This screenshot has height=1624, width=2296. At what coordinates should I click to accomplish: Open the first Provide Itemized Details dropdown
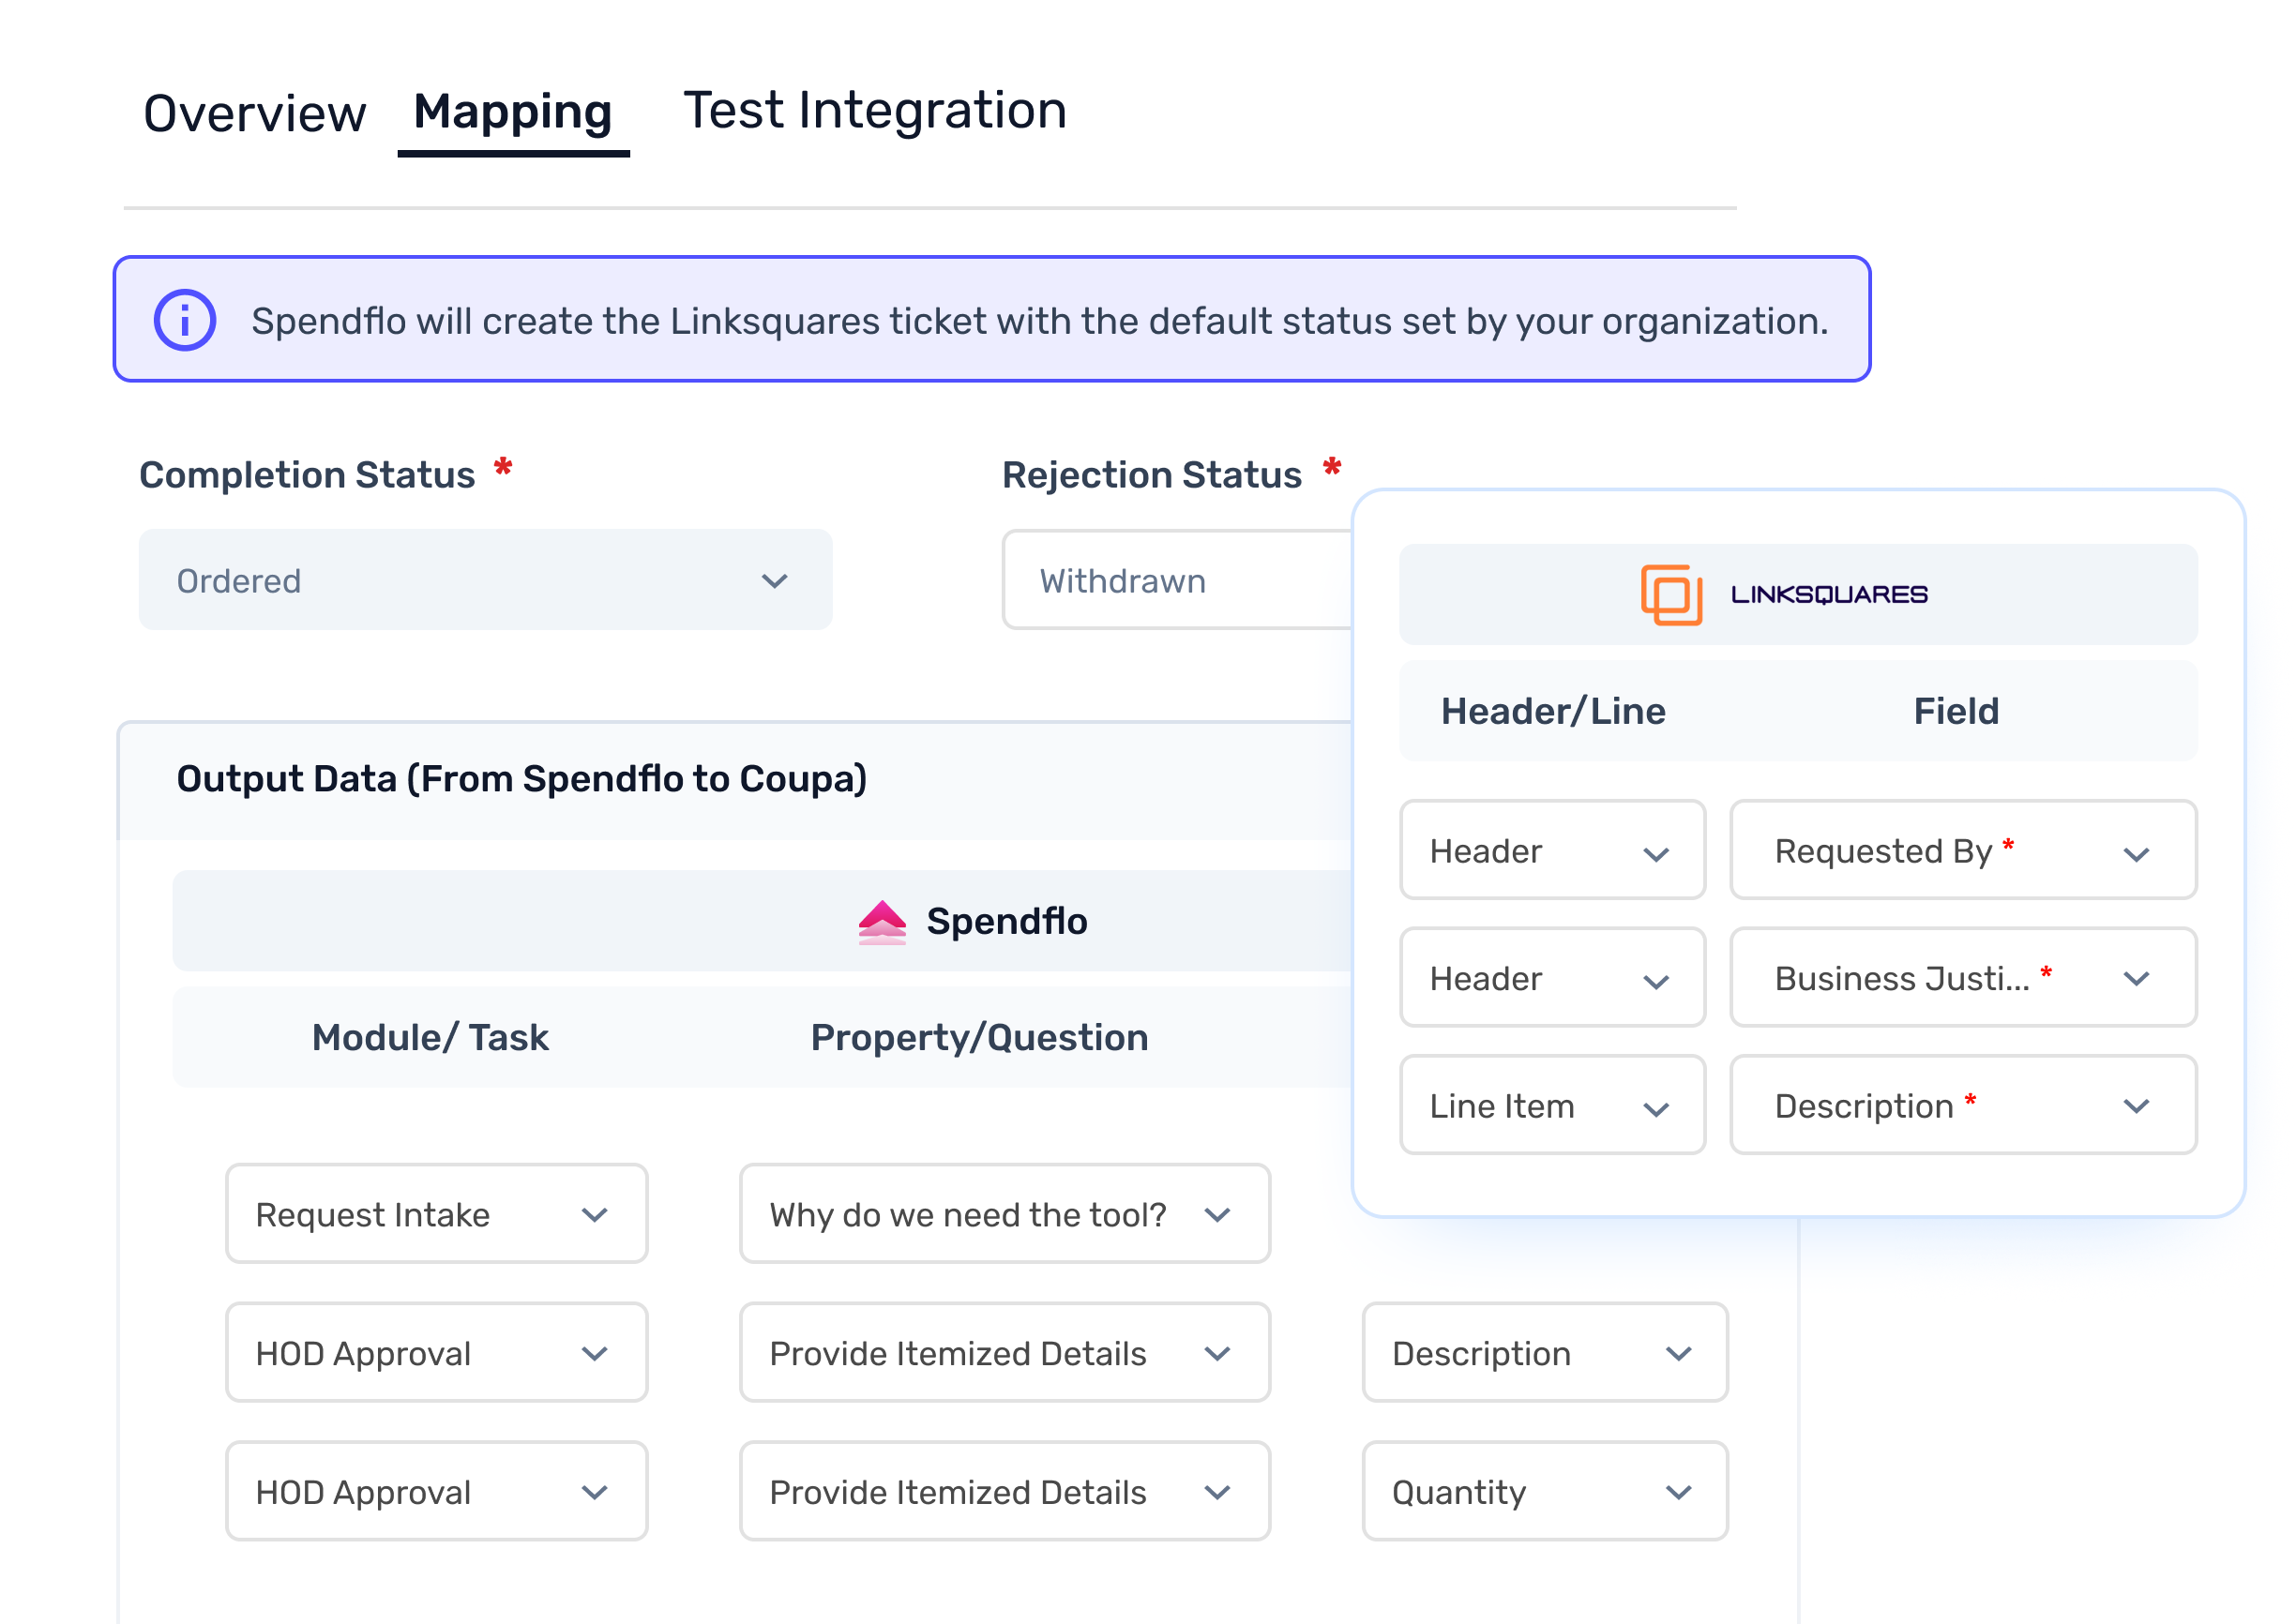1004,1353
